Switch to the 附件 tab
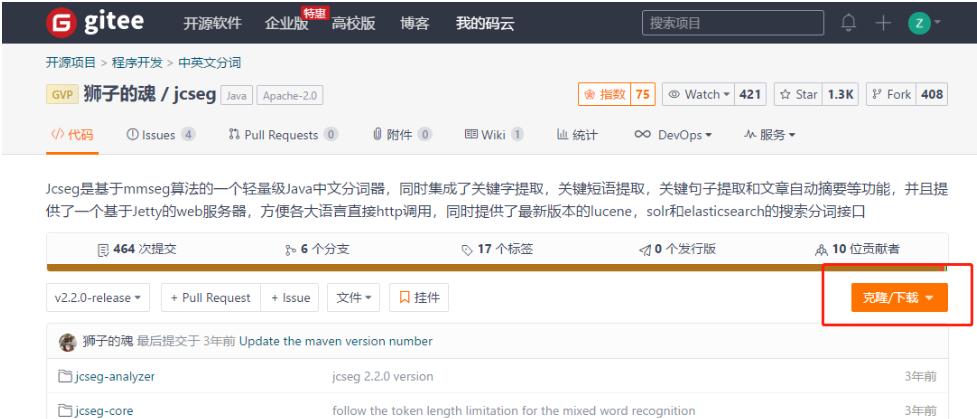Viewport: 977px width, 419px height. pos(402,135)
